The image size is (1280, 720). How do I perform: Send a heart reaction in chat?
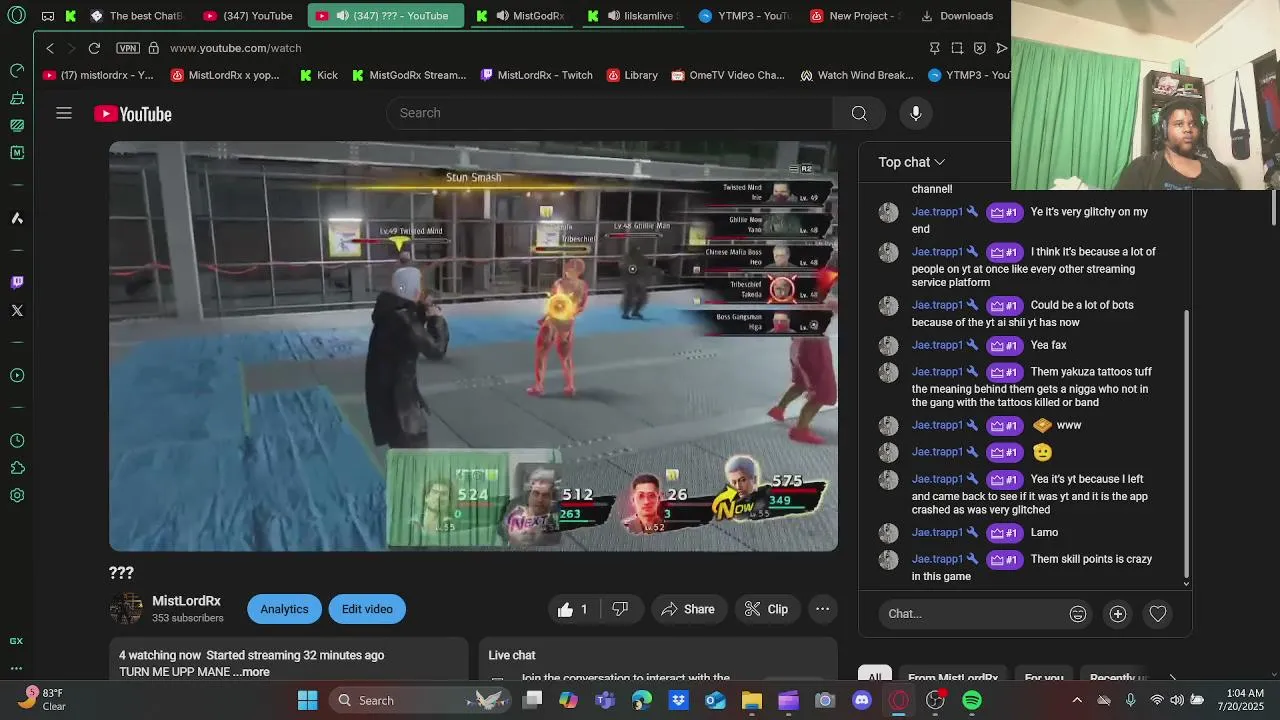[x=1158, y=614]
